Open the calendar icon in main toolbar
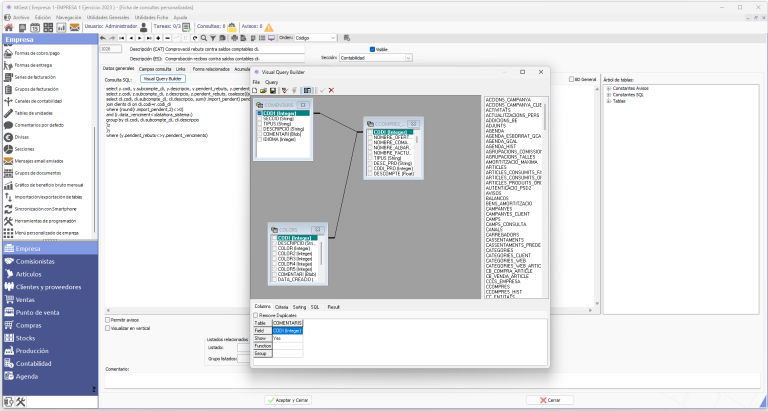The height and width of the screenshot is (411, 768). point(35,27)
